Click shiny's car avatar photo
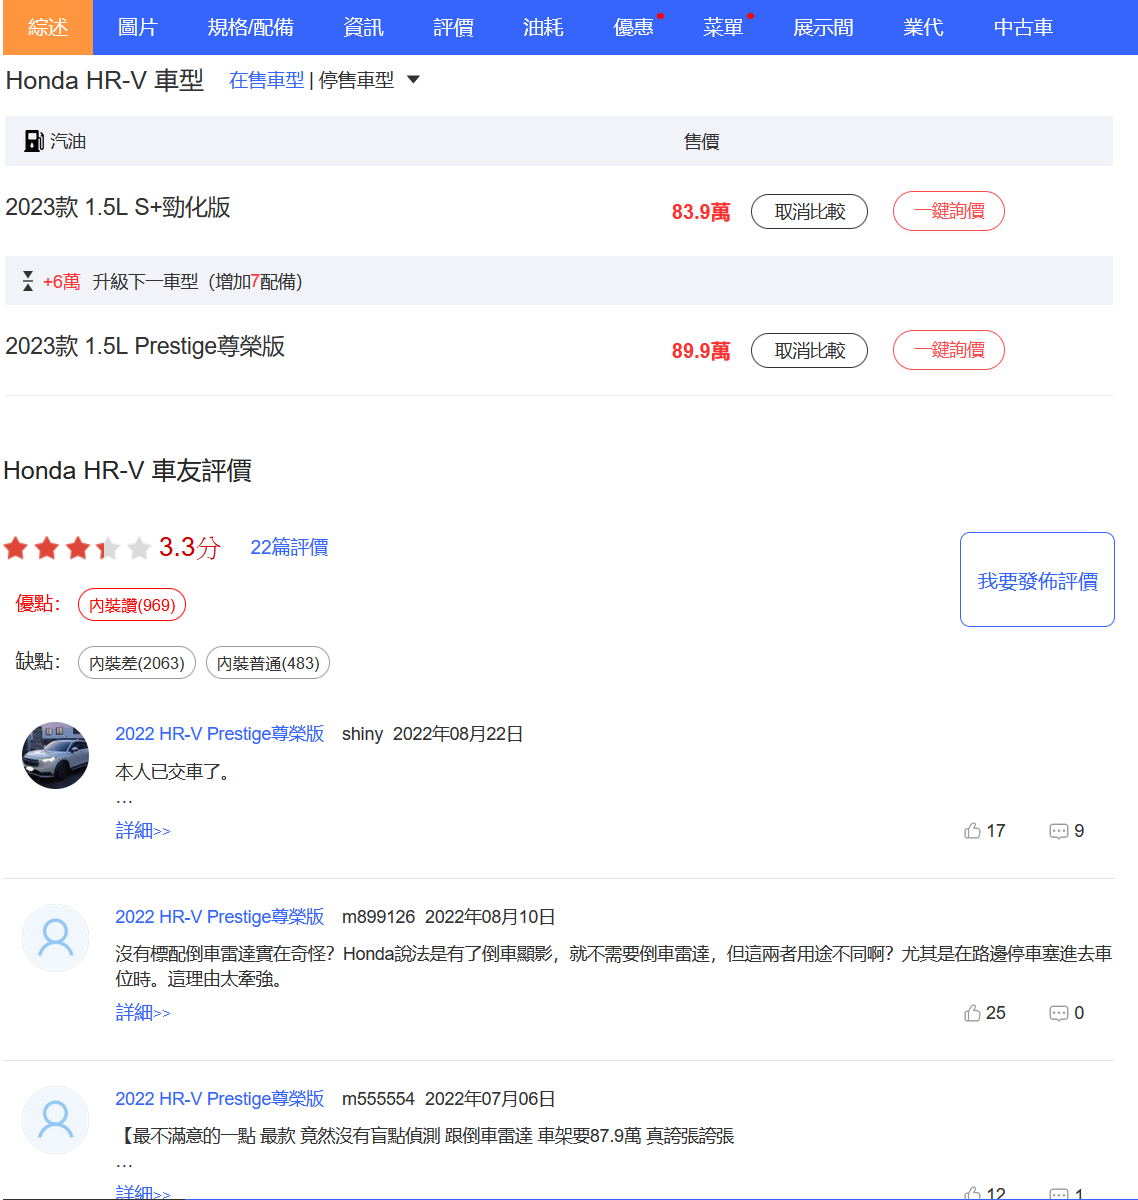Screen dimensions: 1138x1200 [x=56, y=756]
